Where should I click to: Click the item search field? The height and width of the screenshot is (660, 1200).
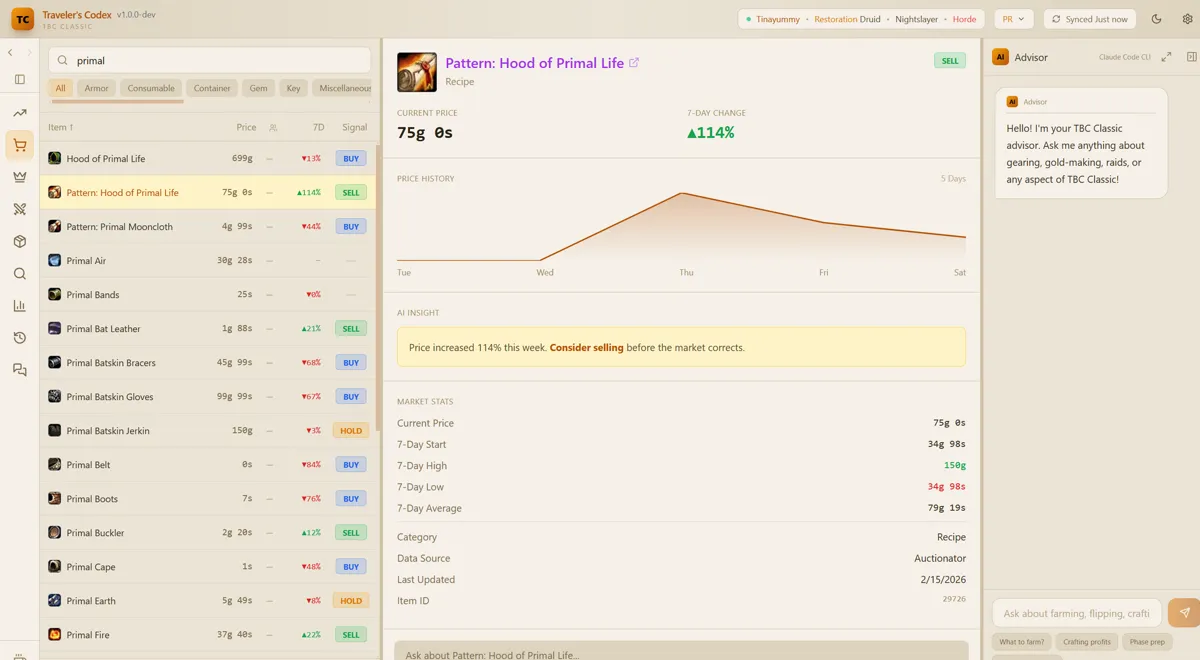click(x=210, y=60)
